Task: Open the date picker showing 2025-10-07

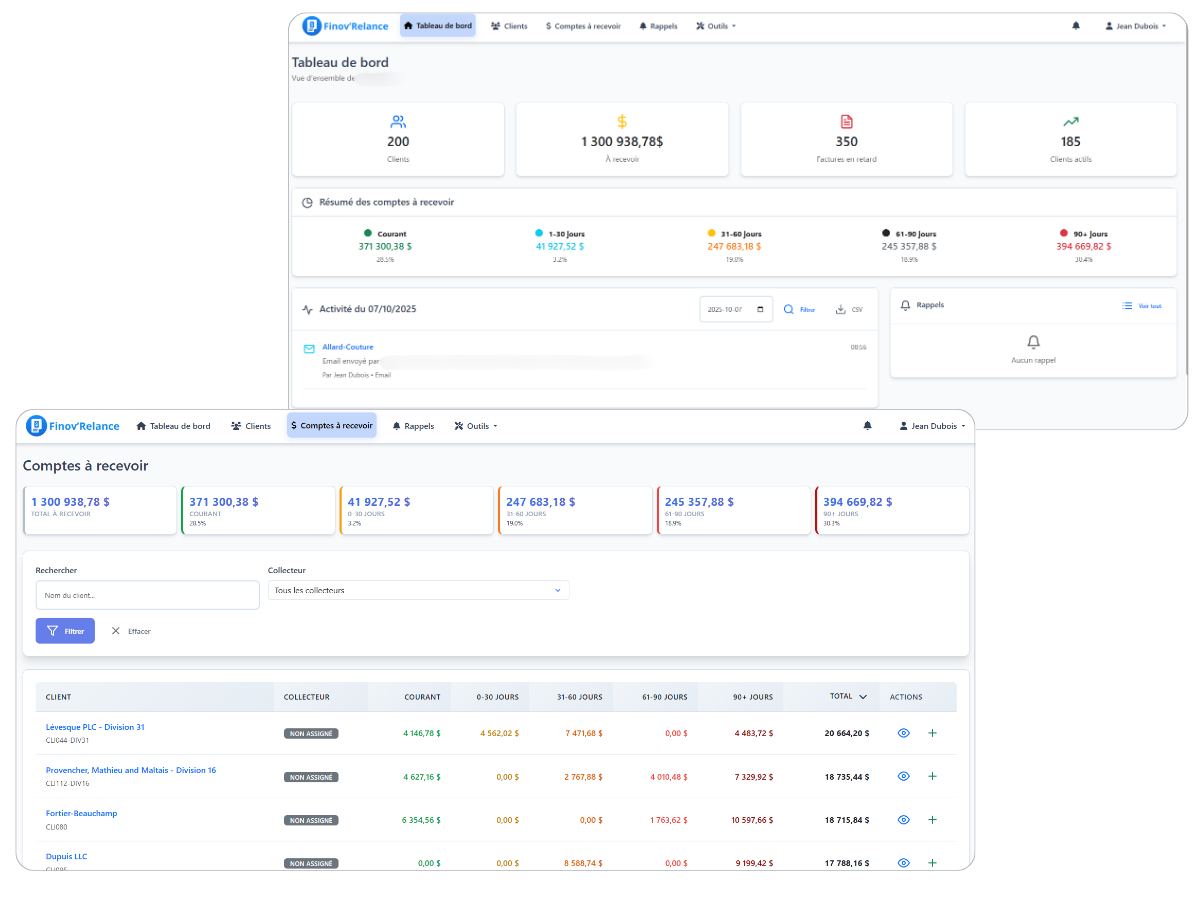Action: (x=735, y=309)
